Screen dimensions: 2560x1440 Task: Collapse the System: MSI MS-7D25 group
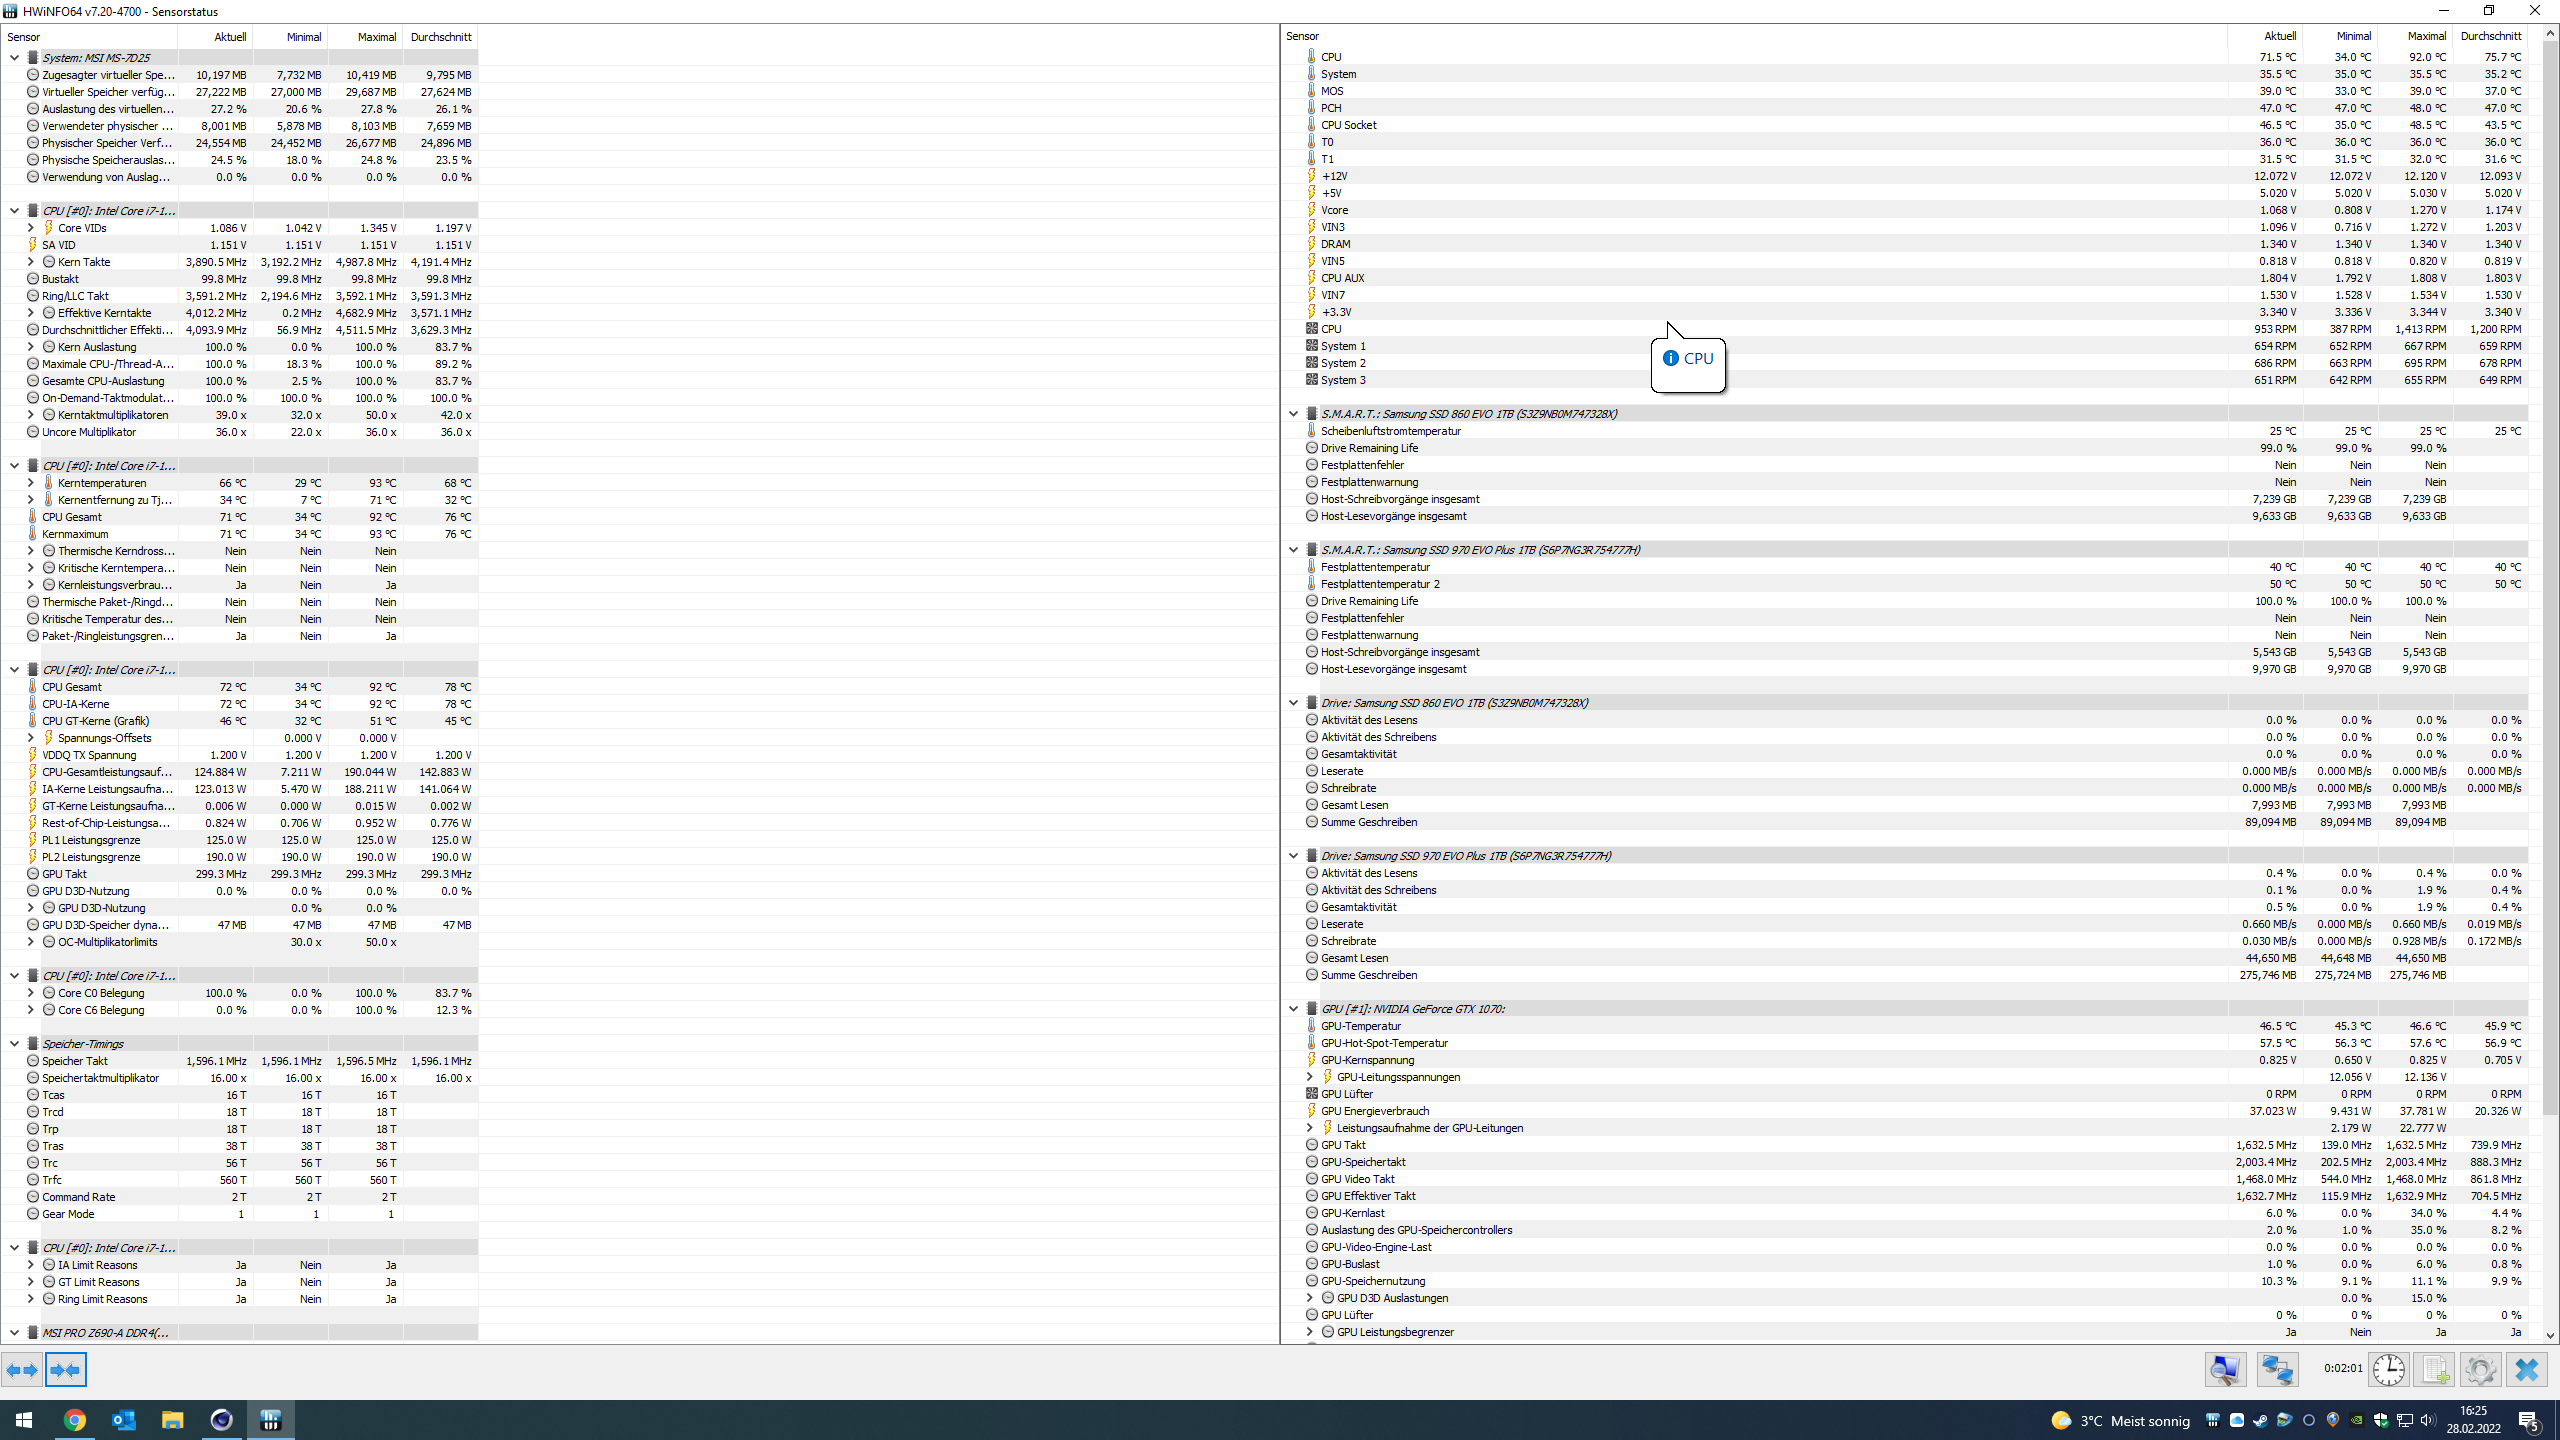pyautogui.click(x=14, y=58)
